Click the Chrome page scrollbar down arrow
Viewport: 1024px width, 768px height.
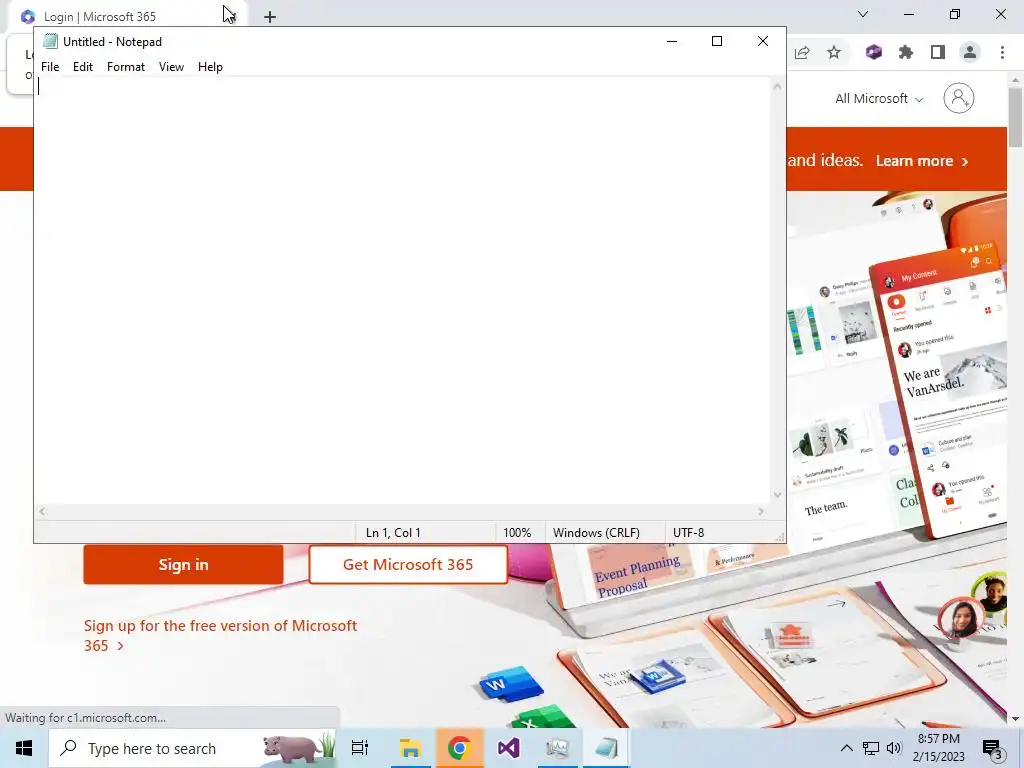pyautogui.click(x=1016, y=719)
